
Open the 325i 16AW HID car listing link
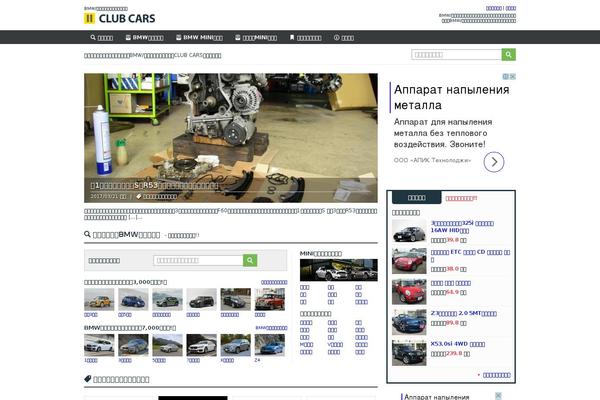coord(462,227)
